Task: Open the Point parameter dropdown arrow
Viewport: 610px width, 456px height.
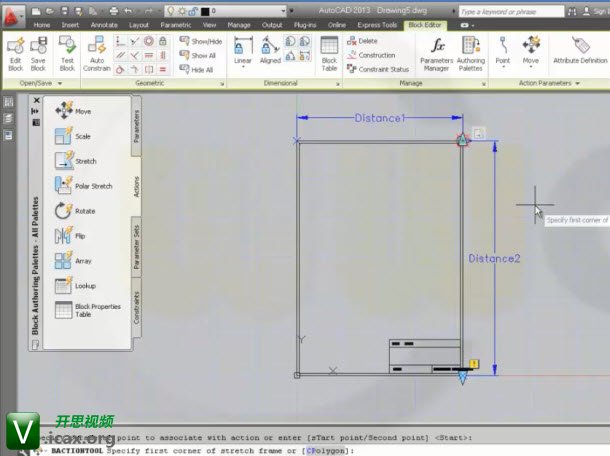Action: tap(503, 67)
